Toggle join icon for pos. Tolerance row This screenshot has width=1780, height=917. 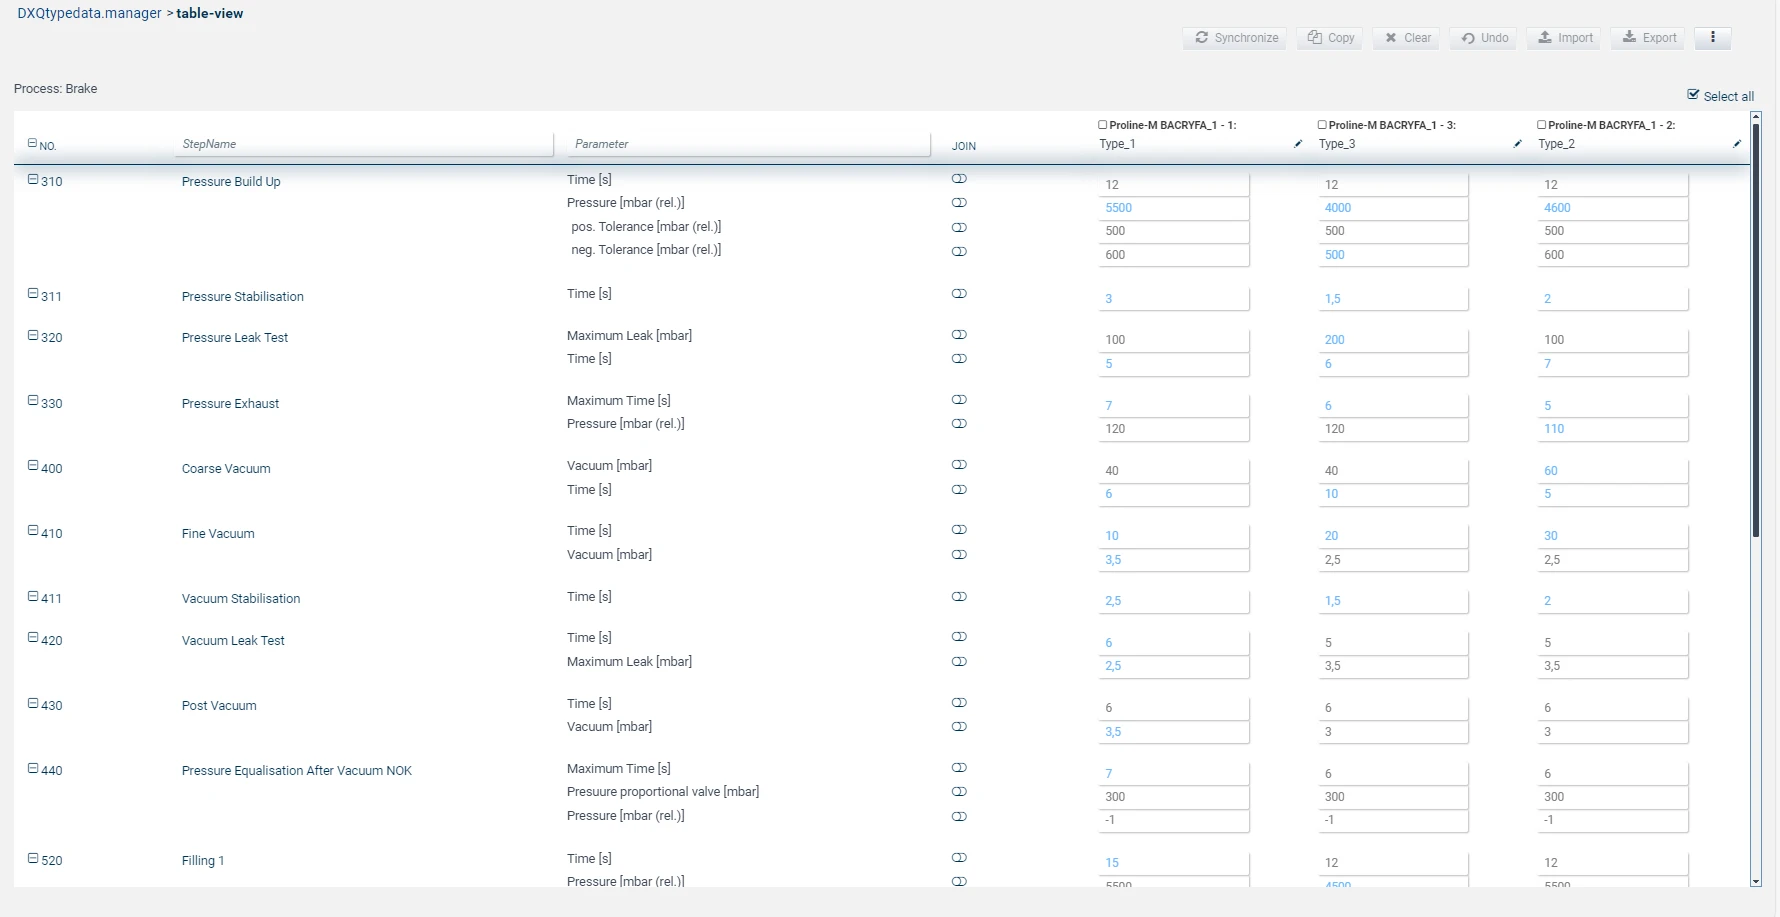click(x=959, y=227)
